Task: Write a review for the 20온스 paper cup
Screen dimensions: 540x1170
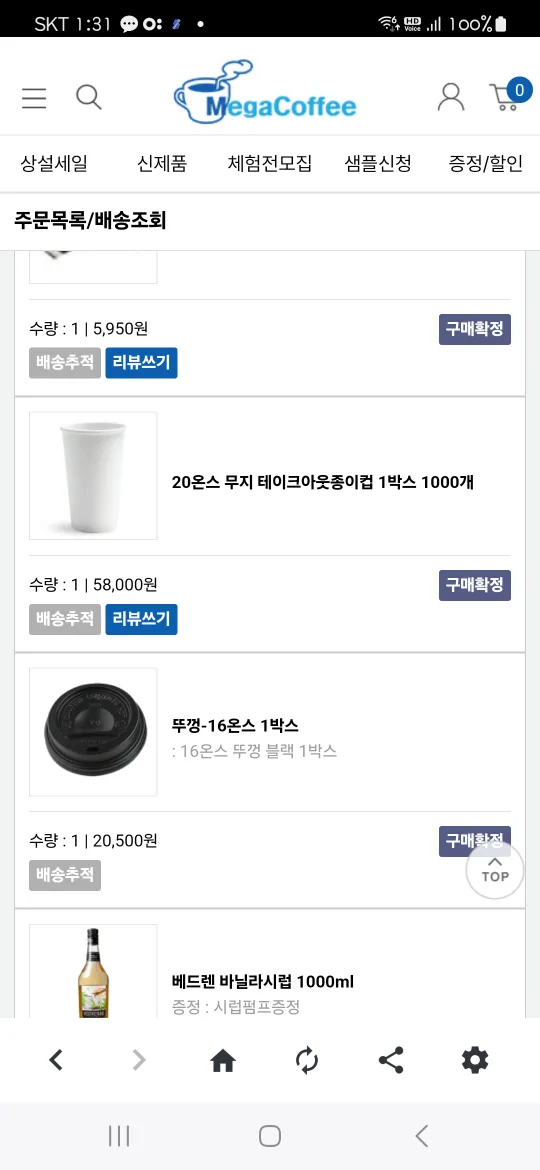Action: tap(141, 619)
